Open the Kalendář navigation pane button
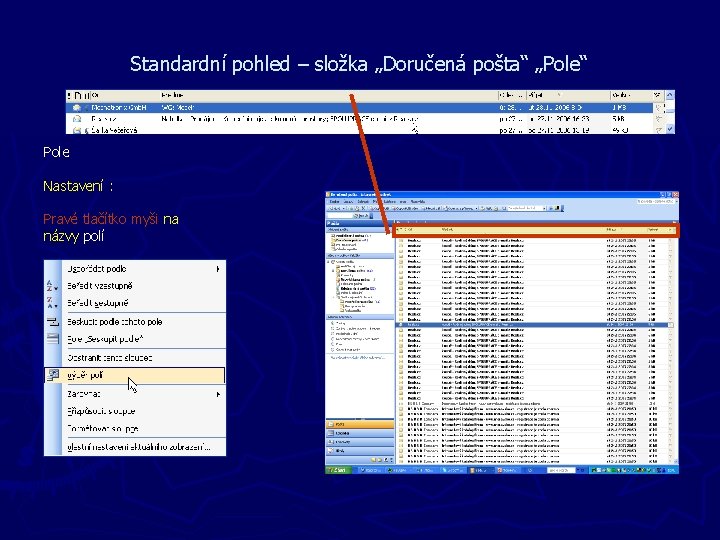 (x=360, y=433)
